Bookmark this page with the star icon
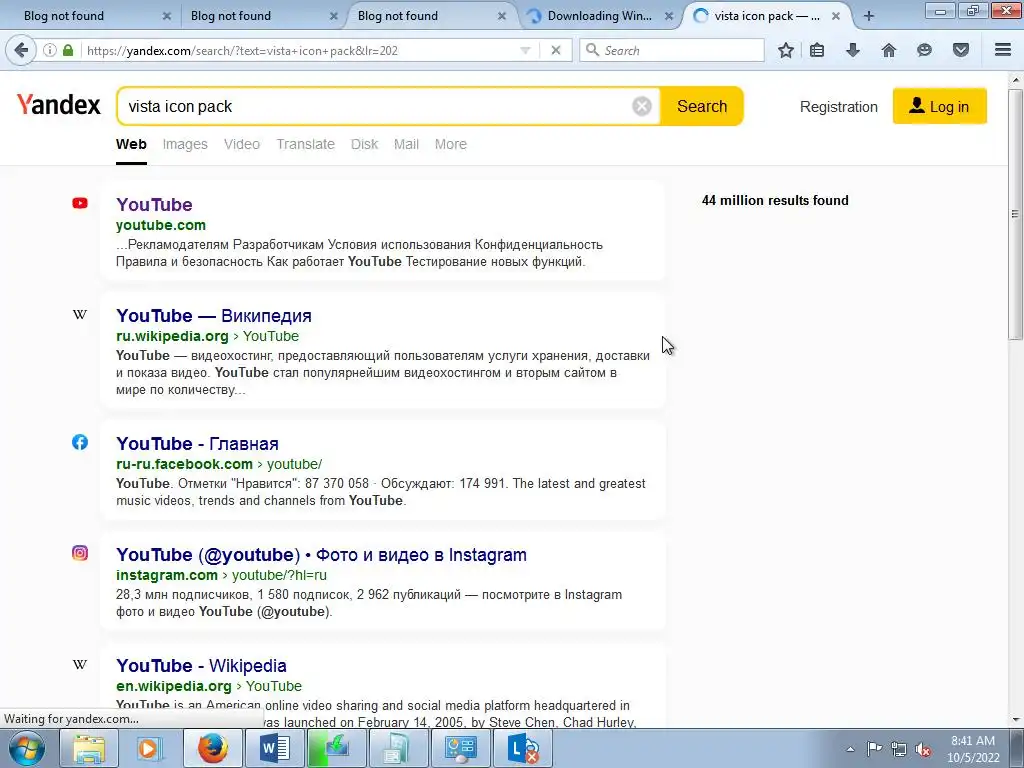 click(786, 50)
